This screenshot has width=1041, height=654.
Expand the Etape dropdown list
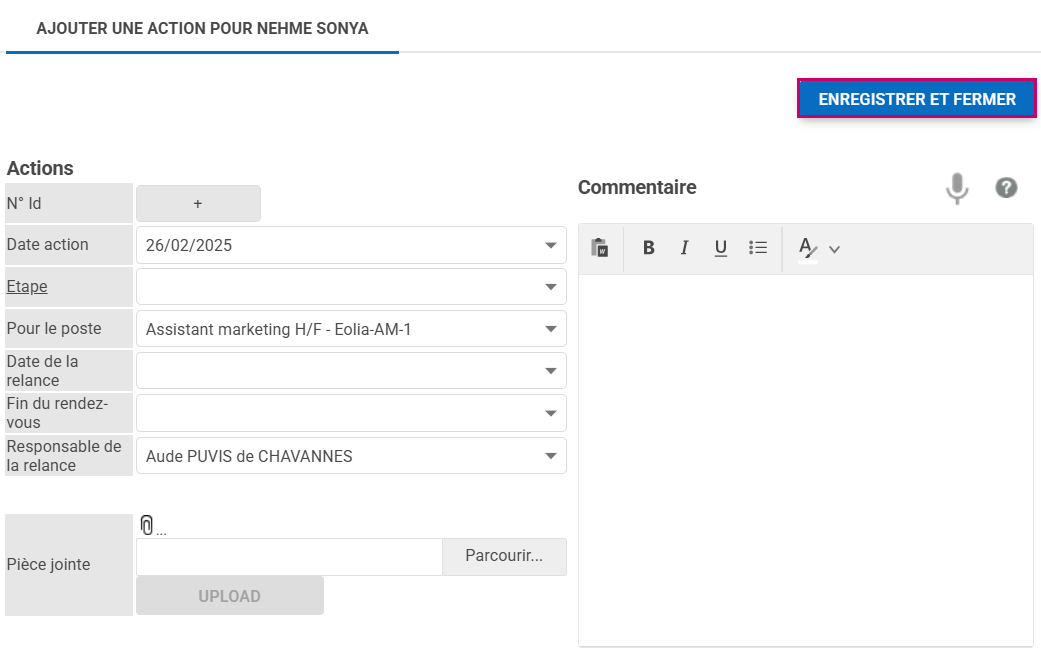[550, 287]
